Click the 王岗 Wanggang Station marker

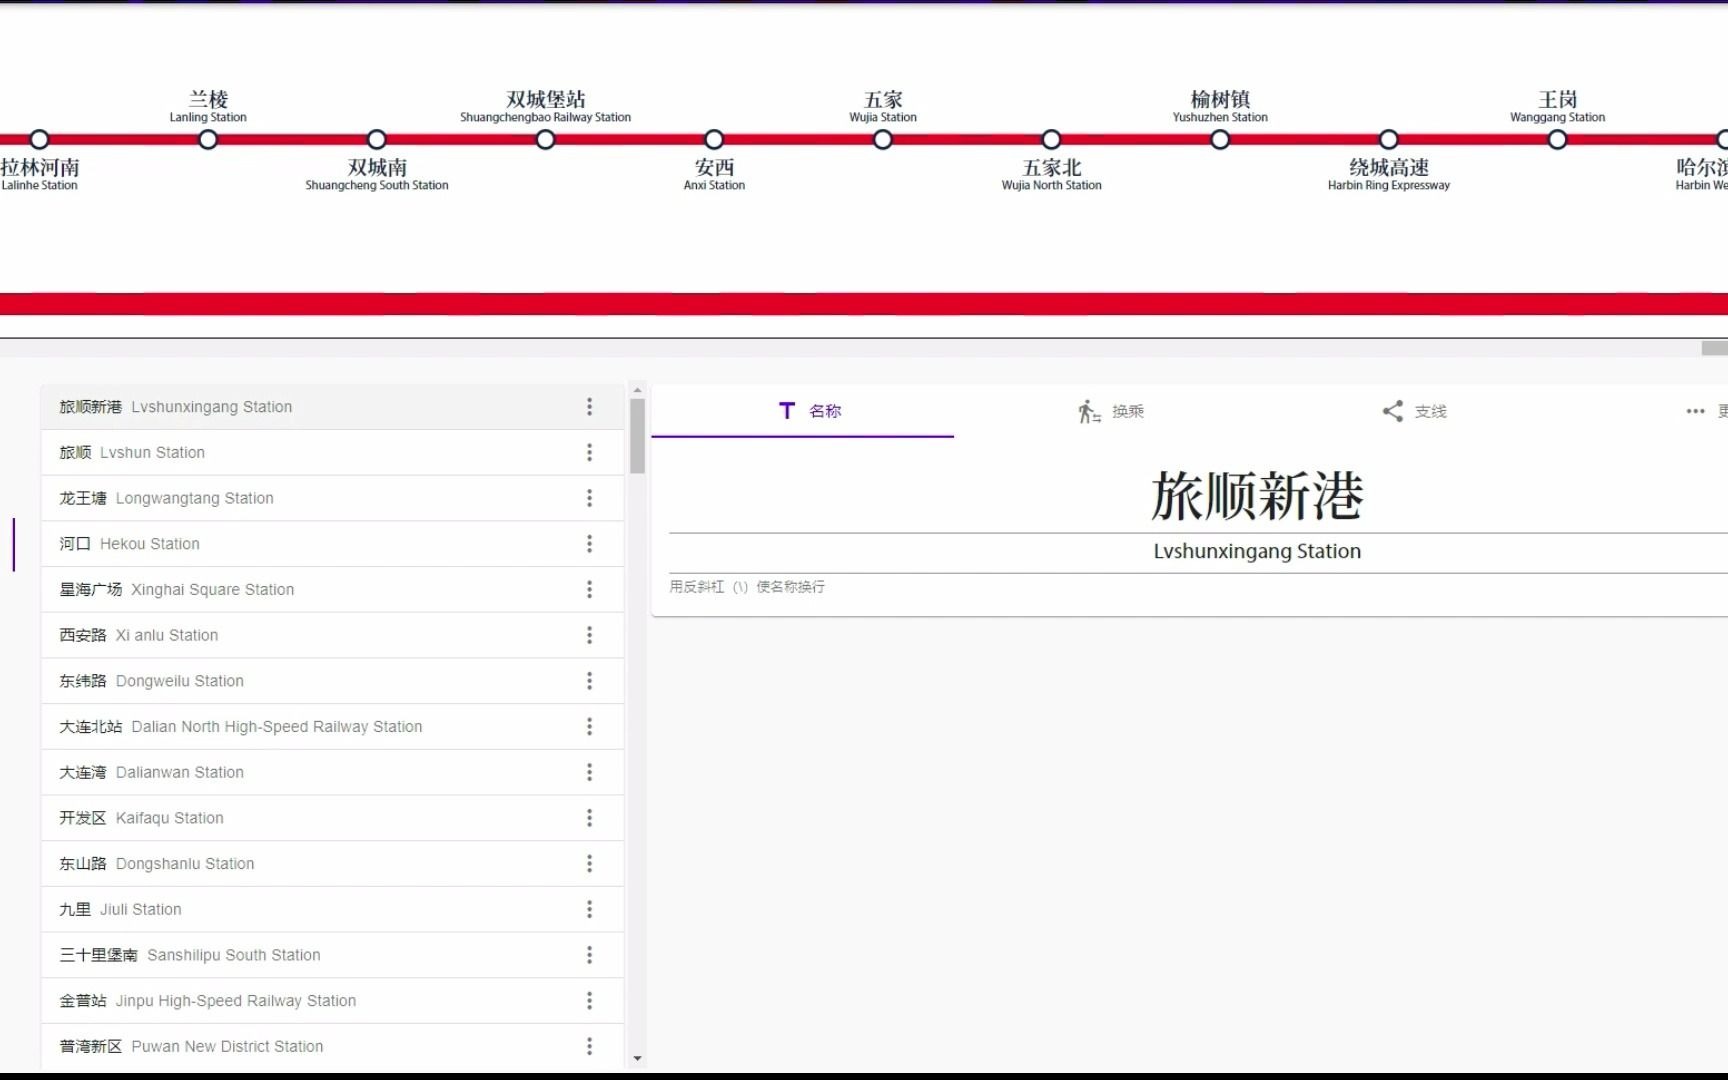click(x=1557, y=139)
